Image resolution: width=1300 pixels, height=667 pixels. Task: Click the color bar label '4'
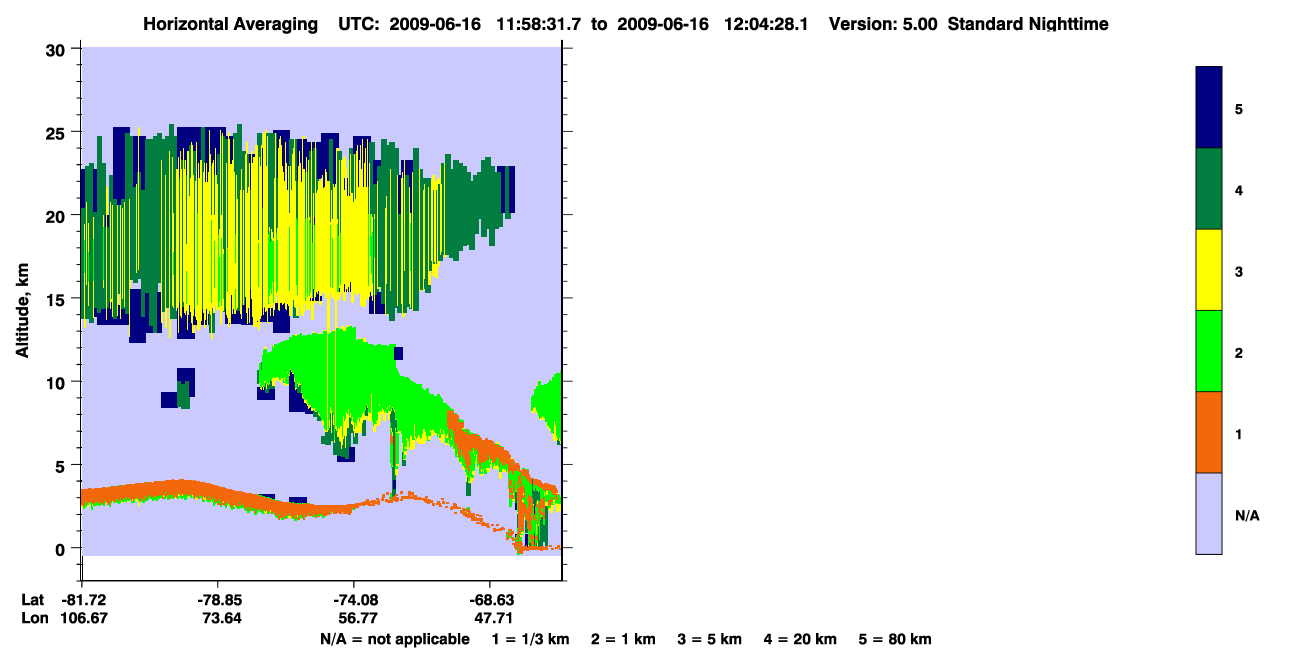[x=1239, y=190]
